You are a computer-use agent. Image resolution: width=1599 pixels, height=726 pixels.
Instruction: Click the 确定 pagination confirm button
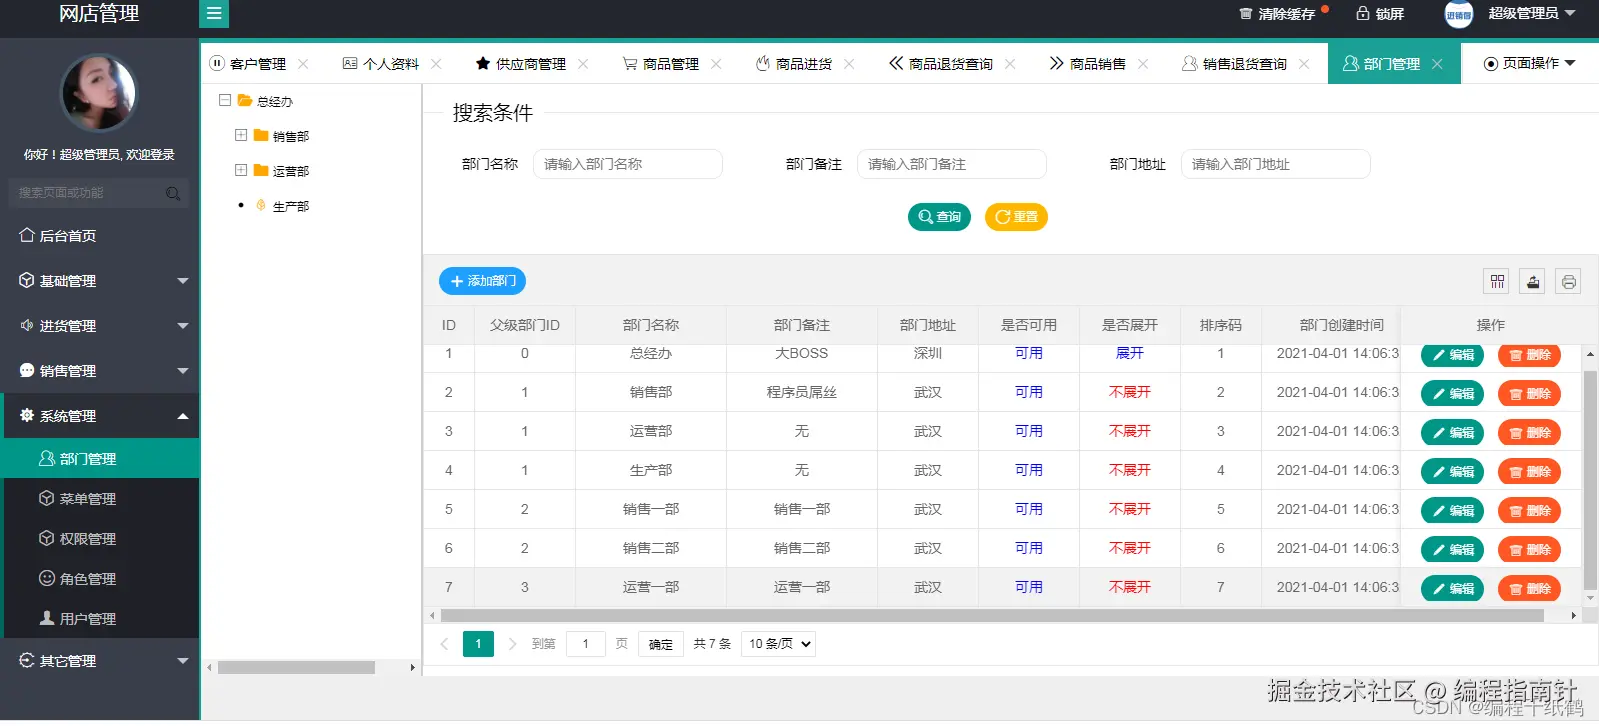(661, 644)
